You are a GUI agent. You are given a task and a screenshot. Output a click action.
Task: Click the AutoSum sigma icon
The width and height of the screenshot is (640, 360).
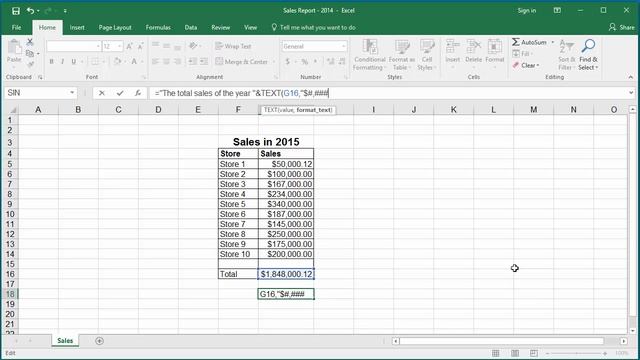[516, 42]
